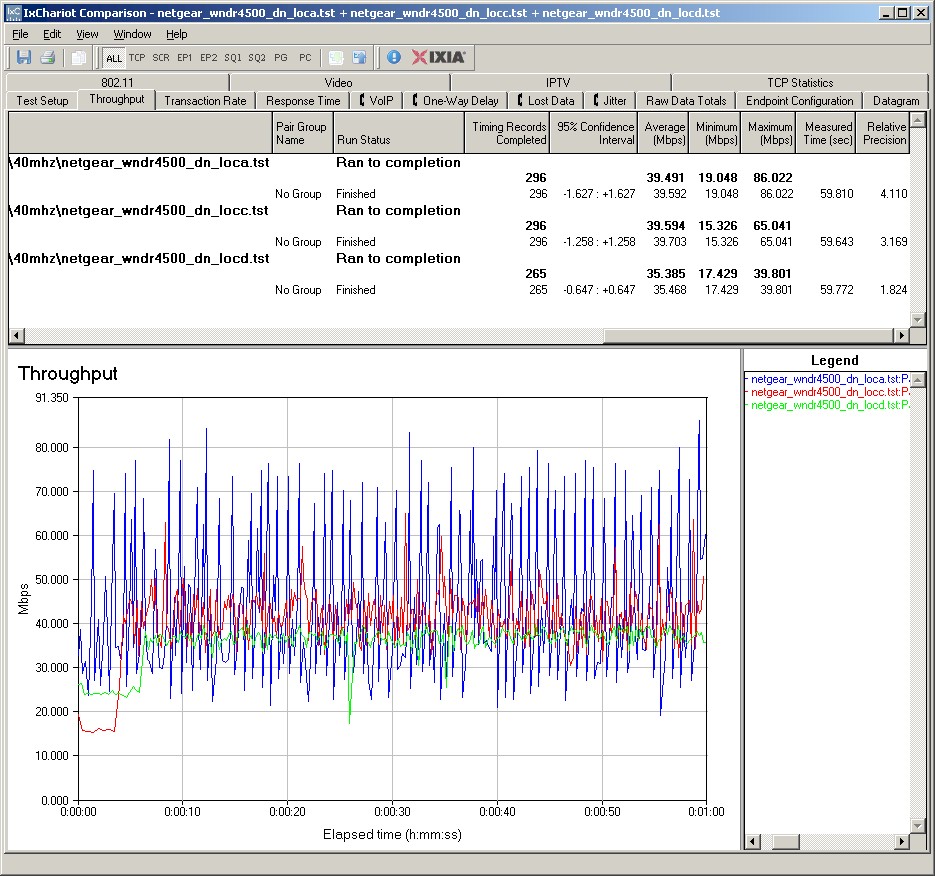Toggle the PG filter button

pyautogui.click(x=280, y=58)
